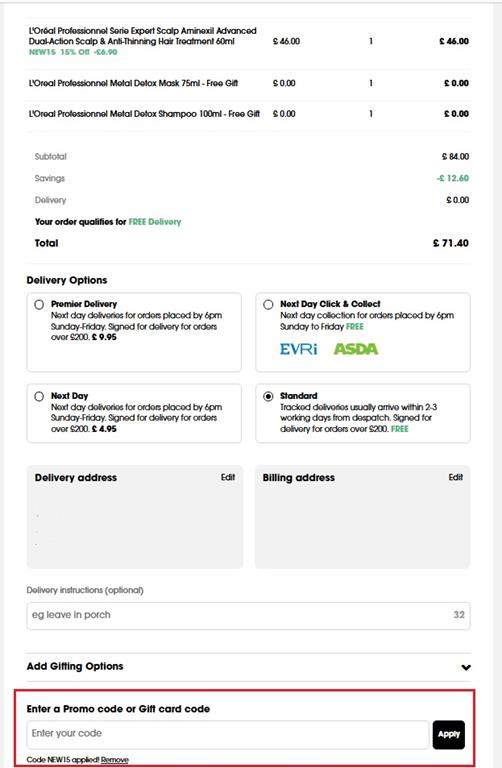Choose Next Day Click & Collect
The image size is (502, 768).
click(x=268, y=305)
